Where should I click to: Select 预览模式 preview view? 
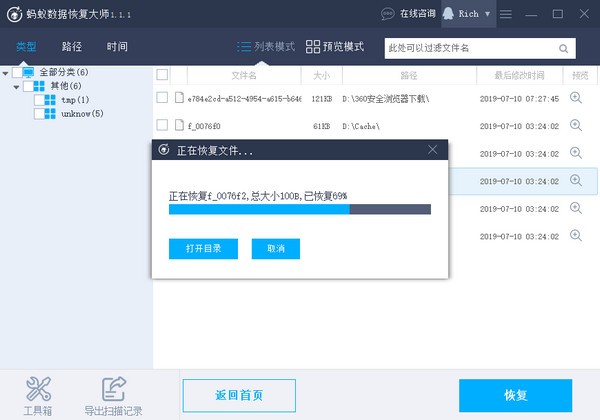click(335, 47)
